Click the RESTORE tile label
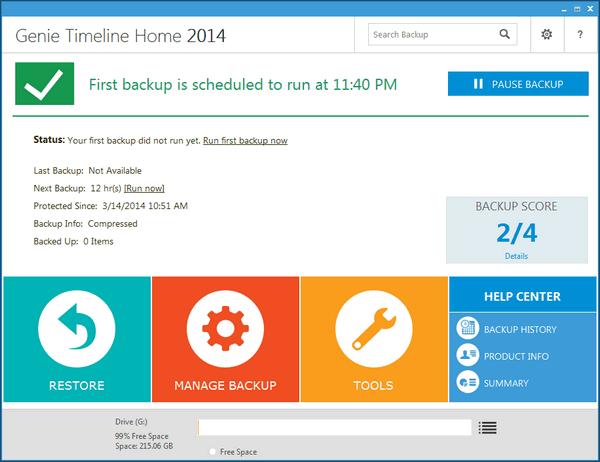 (77, 385)
